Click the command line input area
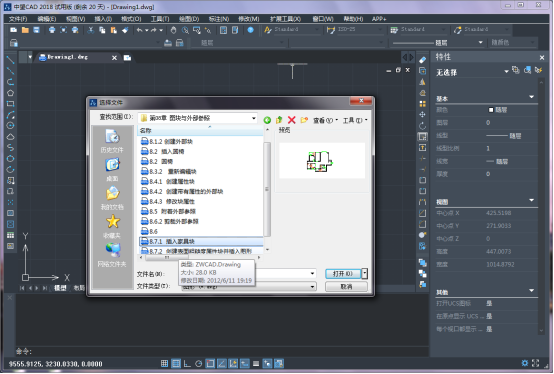This screenshot has width=554, height=374. (223, 351)
